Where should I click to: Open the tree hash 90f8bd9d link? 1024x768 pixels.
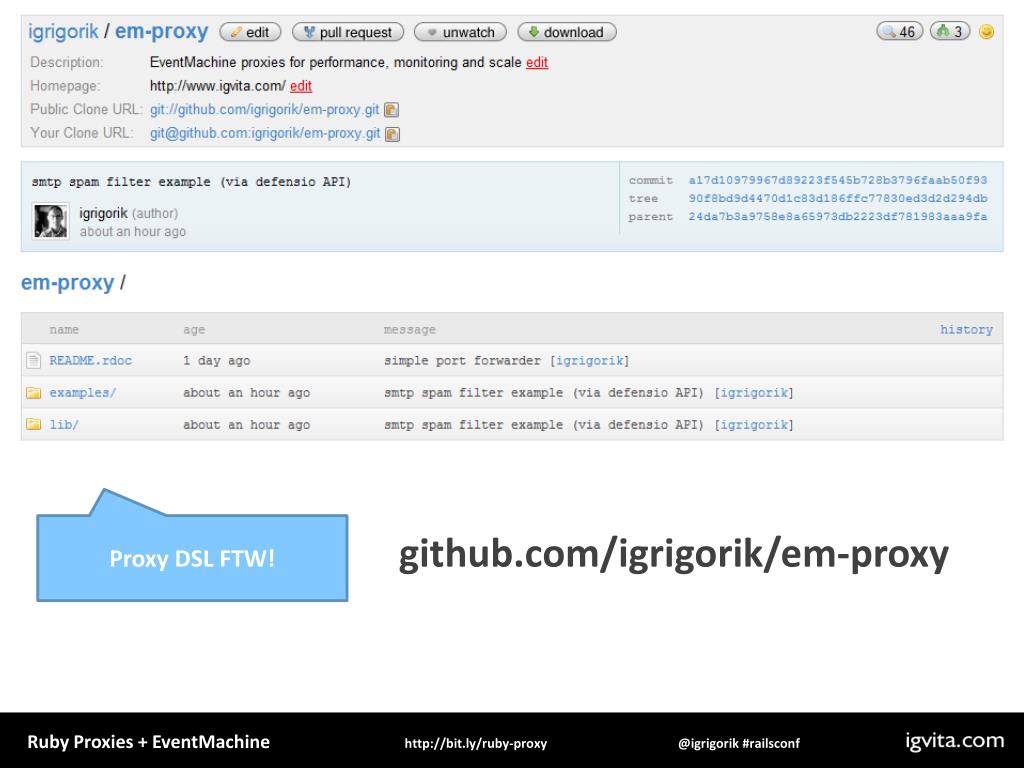tap(838, 198)
